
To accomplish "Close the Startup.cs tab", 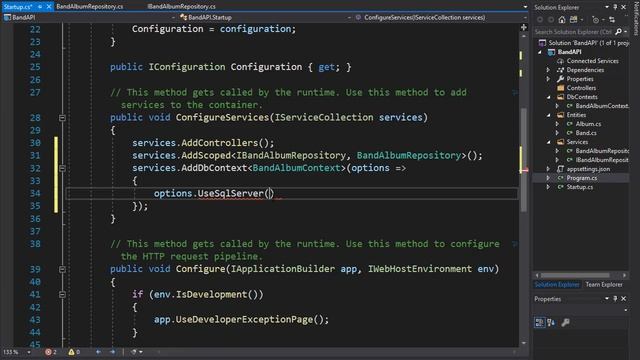I will click(49, 7).
